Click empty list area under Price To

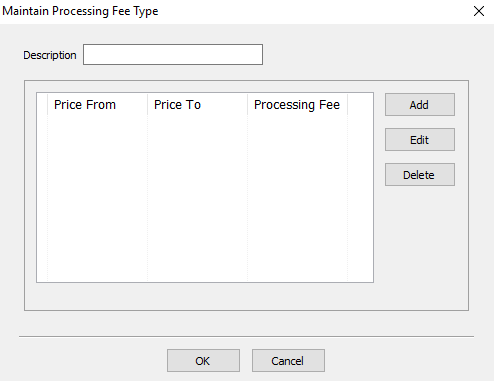(x=197, y=198)
